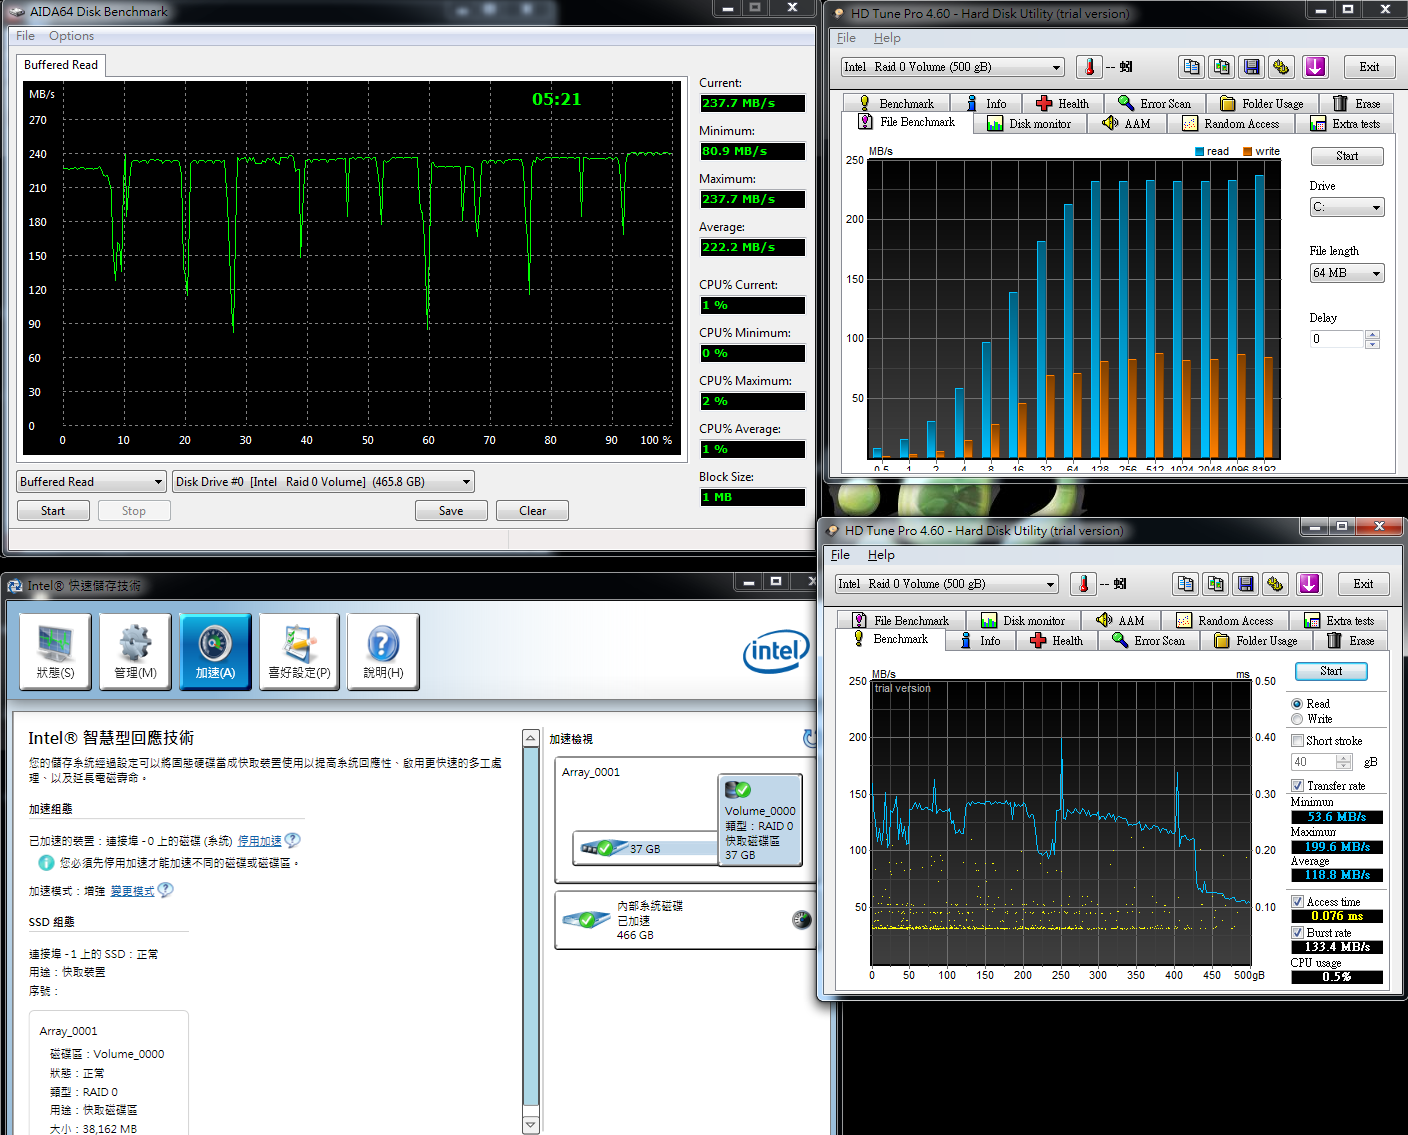The height and width of the screenshot is (1135, 1408).
Task: Open drive selector dropdown in upper HD Tune
Action: tap(952, 67)
